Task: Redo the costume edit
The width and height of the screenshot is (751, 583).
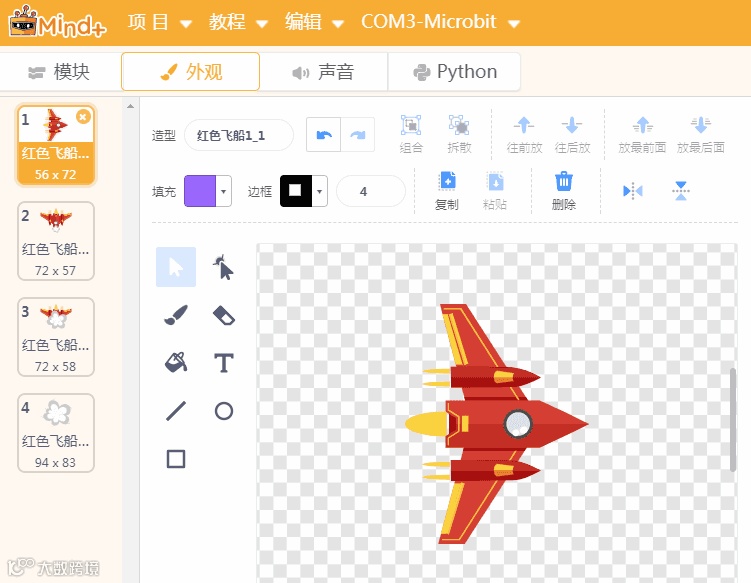Action: click(357, 135)
